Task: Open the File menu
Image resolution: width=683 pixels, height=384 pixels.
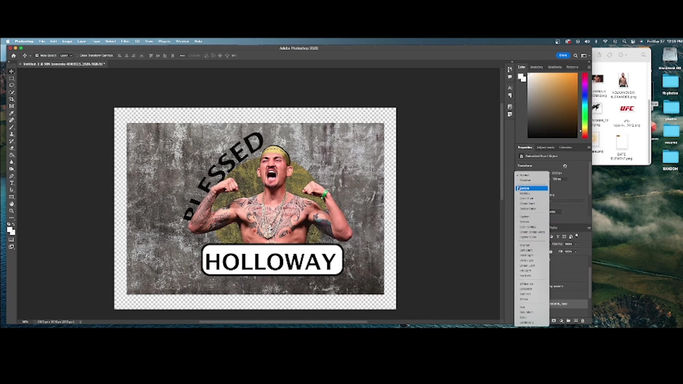Action: (42, 41)
